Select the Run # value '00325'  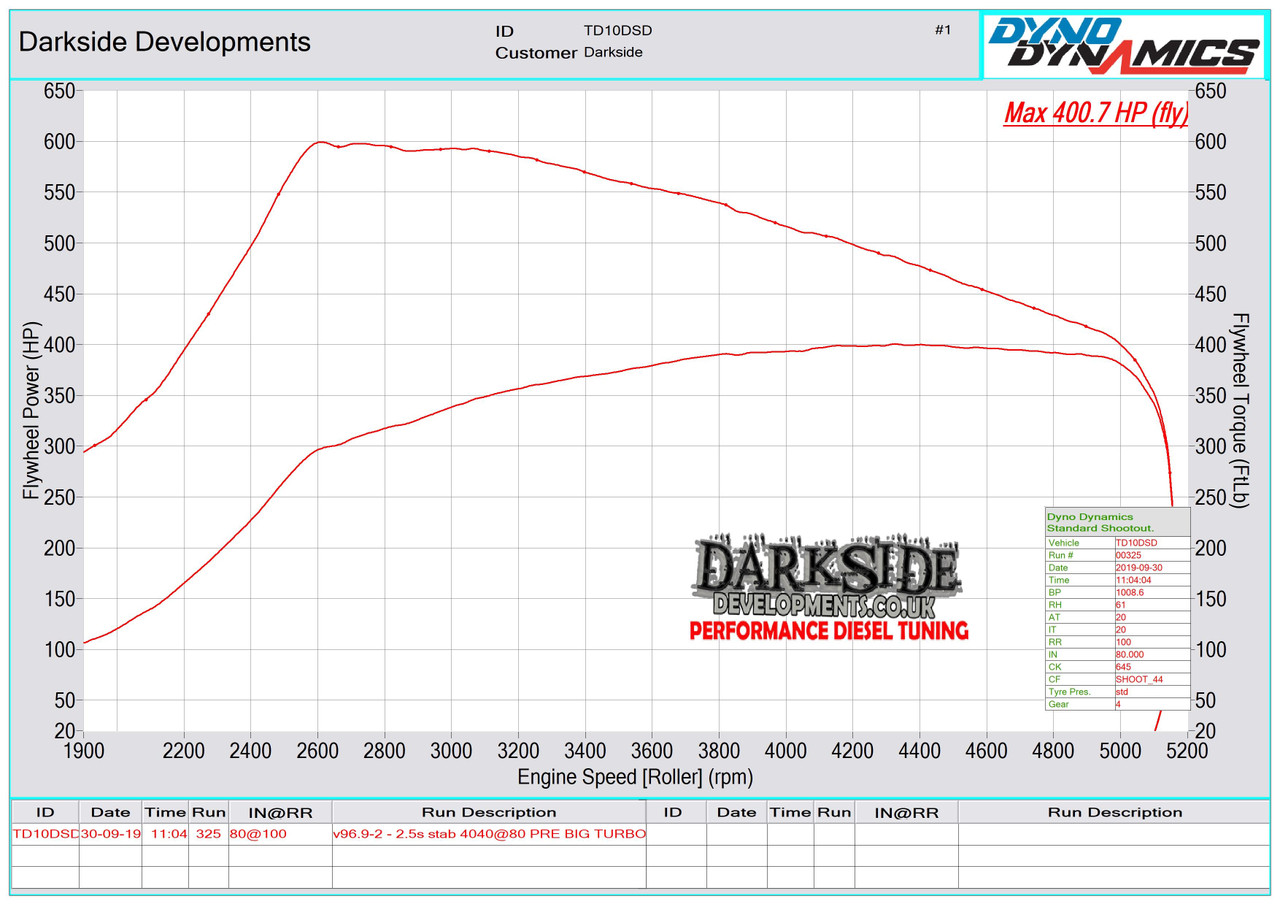1128,555
